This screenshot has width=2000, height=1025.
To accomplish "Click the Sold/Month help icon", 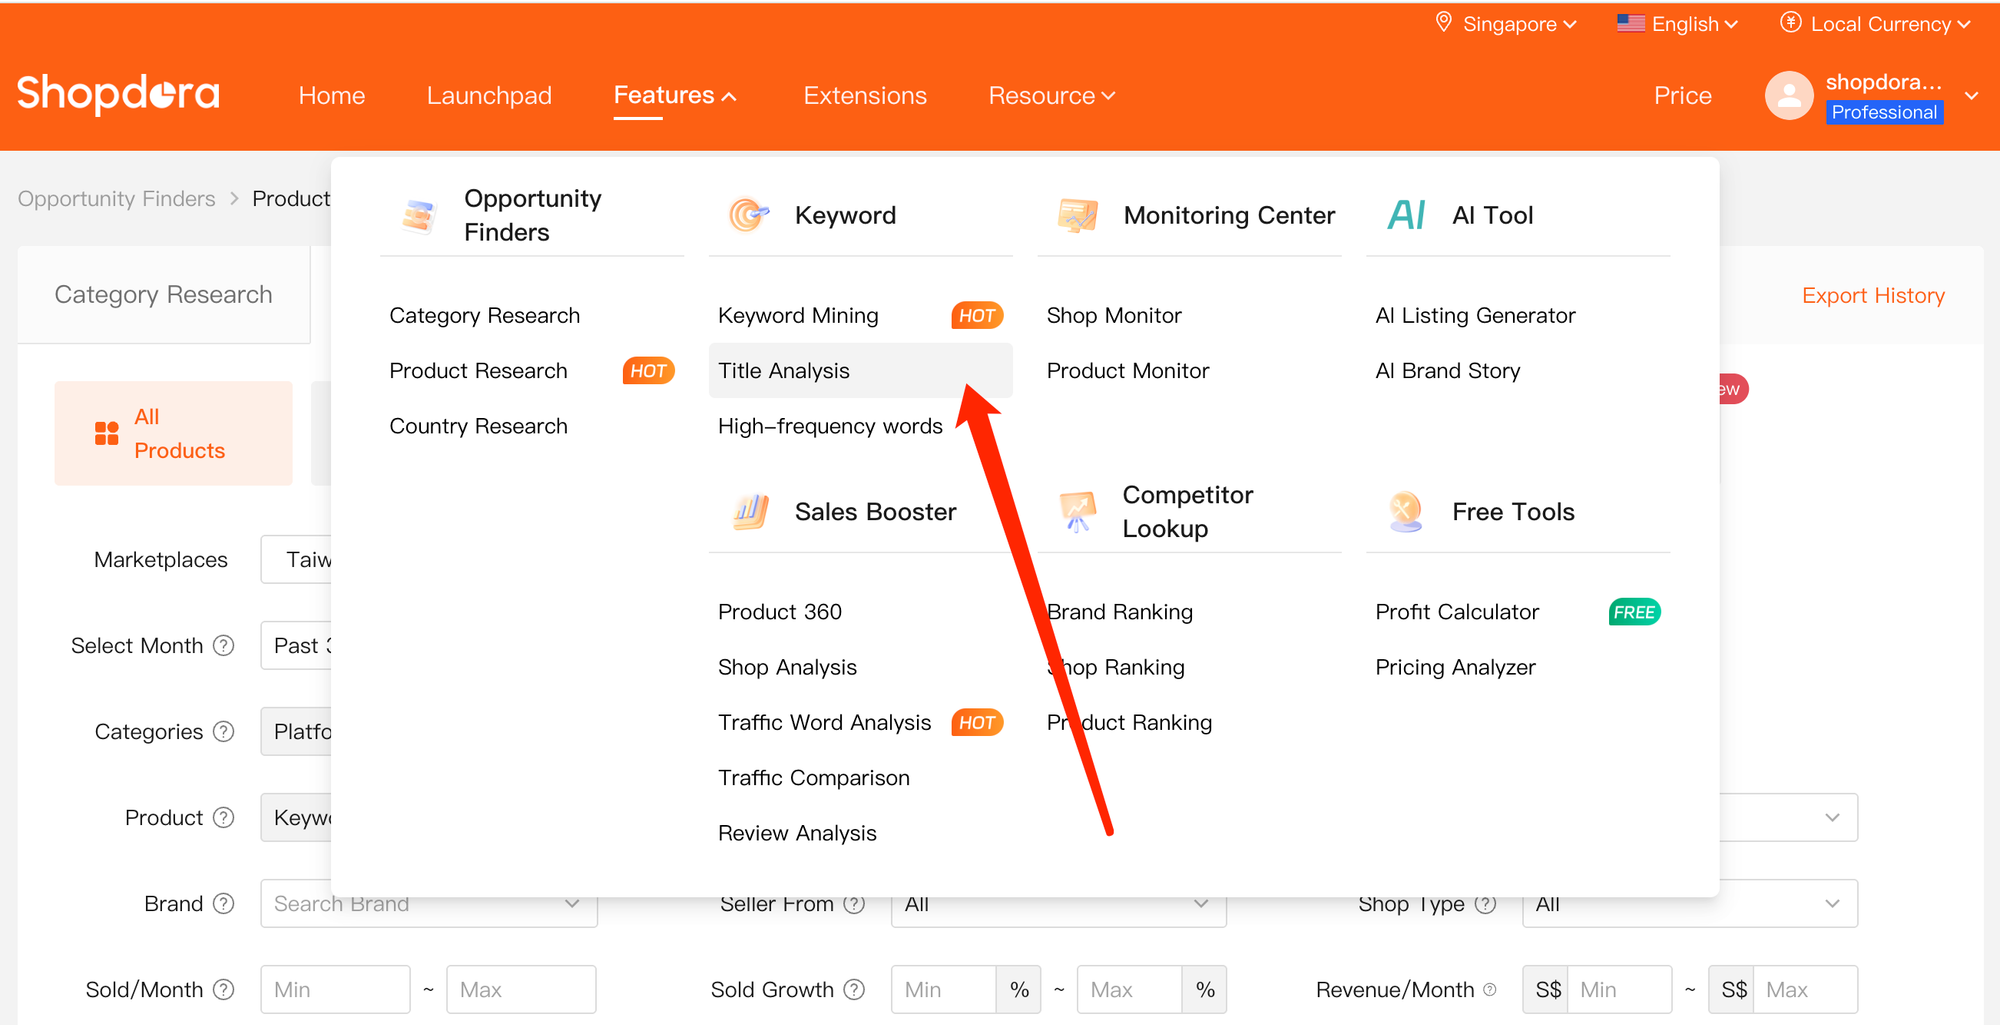I will pyautogui.click(x=224, y=990).
